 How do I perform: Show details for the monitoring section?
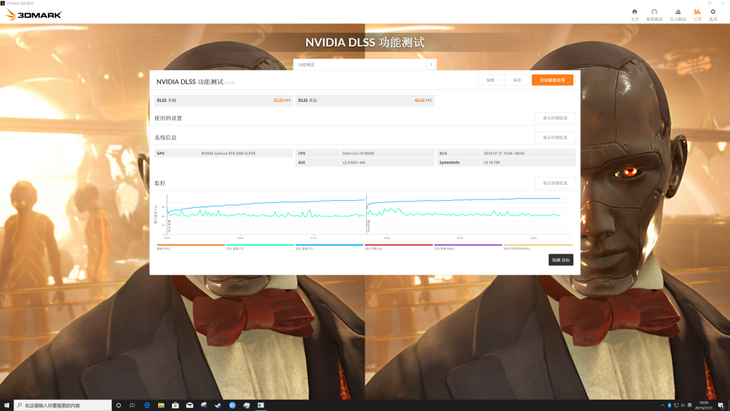[555, 183]
